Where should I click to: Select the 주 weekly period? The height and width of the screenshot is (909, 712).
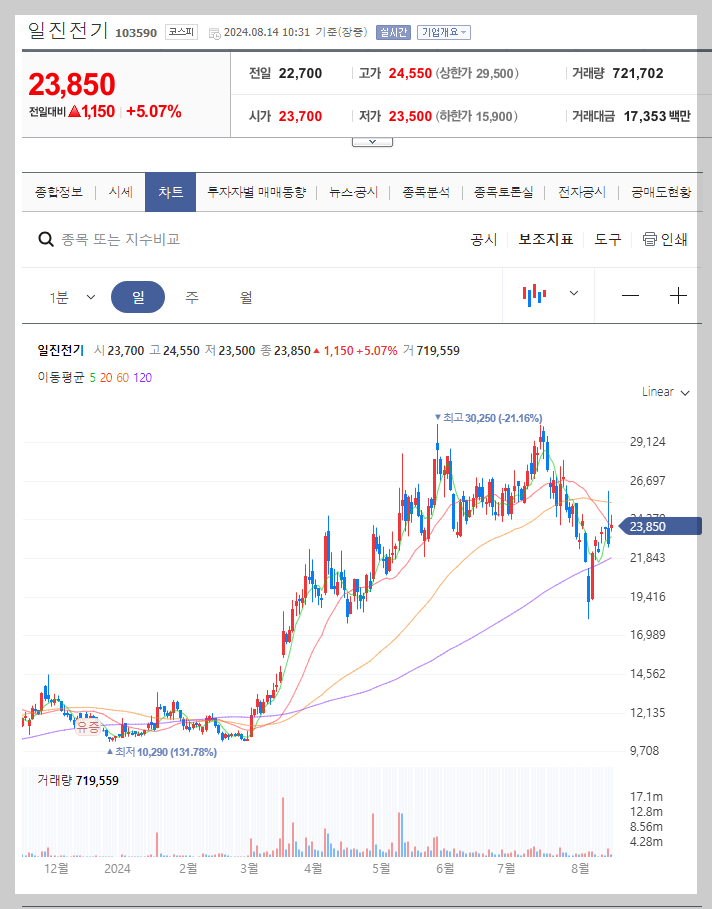tap(192, 297)
